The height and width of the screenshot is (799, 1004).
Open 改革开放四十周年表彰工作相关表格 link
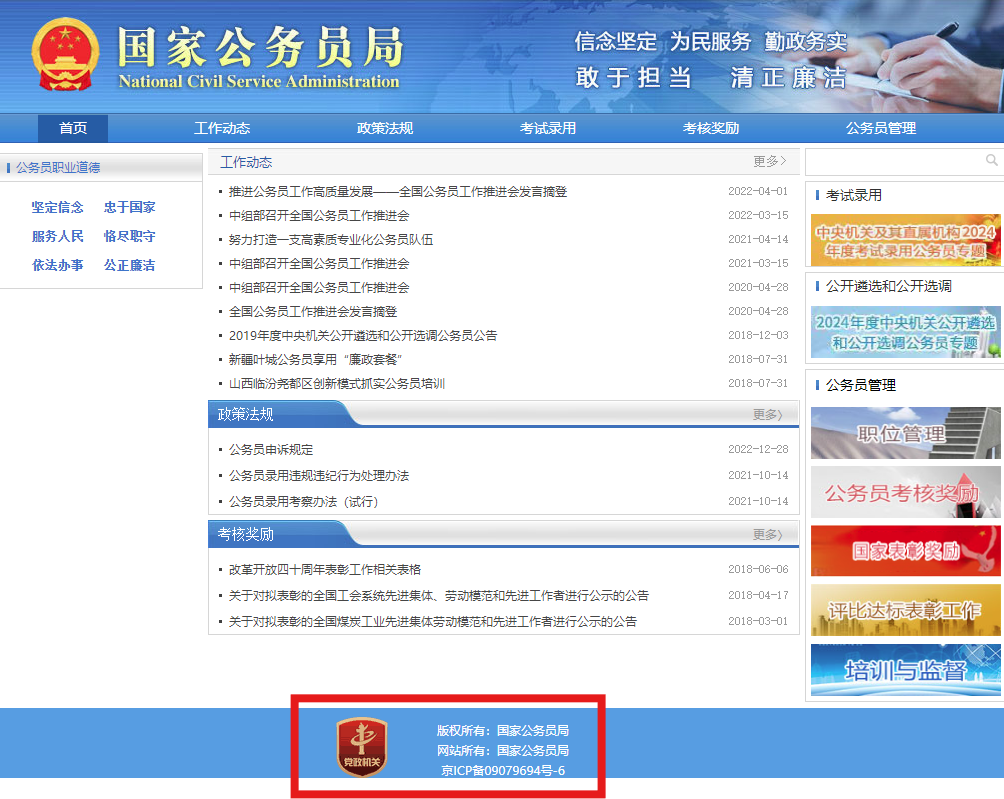point(325,569)
